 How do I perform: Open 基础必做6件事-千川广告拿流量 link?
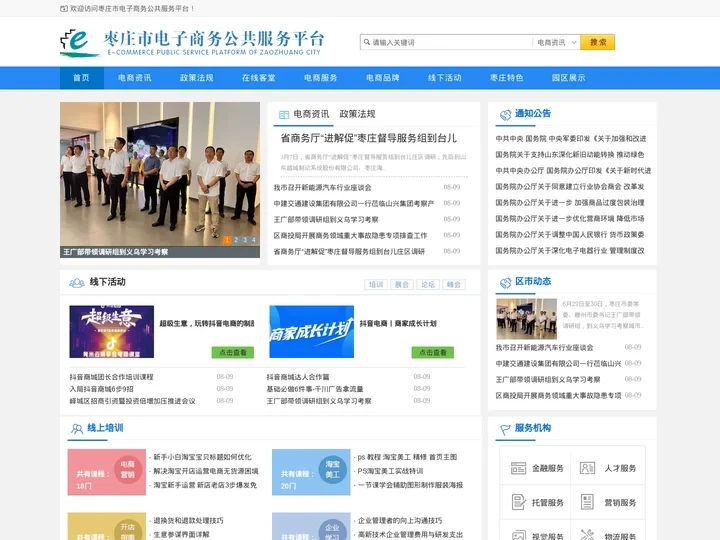[315, 389]
